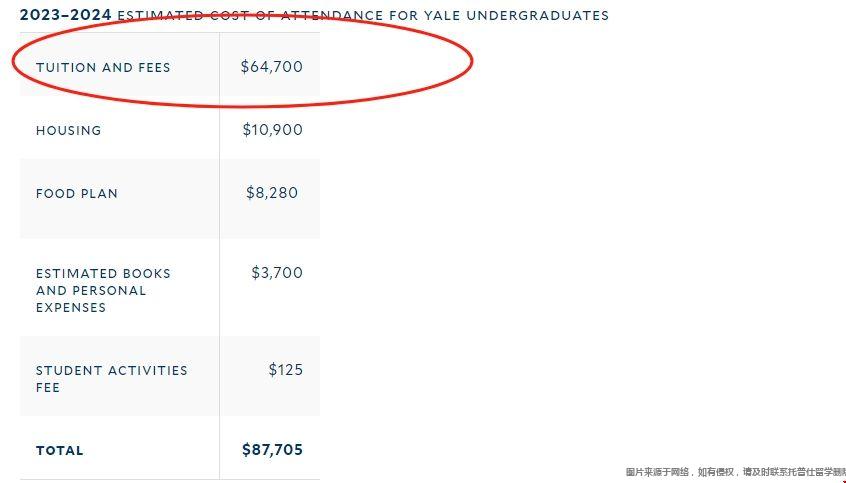846x483 pixels.
Task: Click the 2023–2024 heading text
Action: tap(65, 15)
